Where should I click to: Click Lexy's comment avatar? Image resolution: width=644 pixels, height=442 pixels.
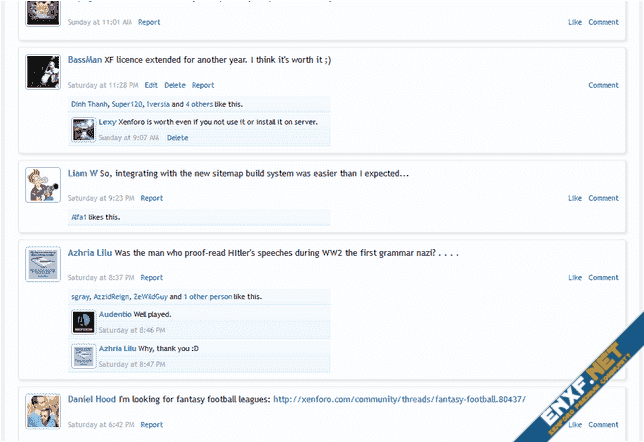[x=84, y=128]
